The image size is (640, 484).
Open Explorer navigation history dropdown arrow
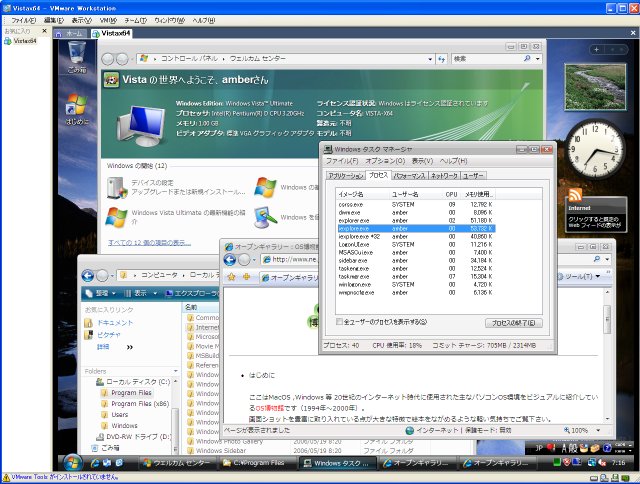click(112, 276)
